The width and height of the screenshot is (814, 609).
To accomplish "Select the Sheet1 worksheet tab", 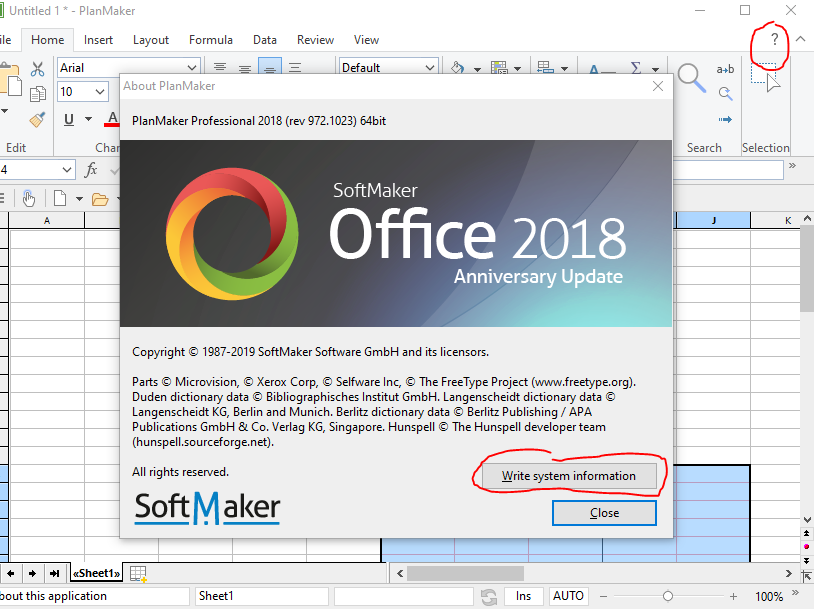I will tap(96, 573).
